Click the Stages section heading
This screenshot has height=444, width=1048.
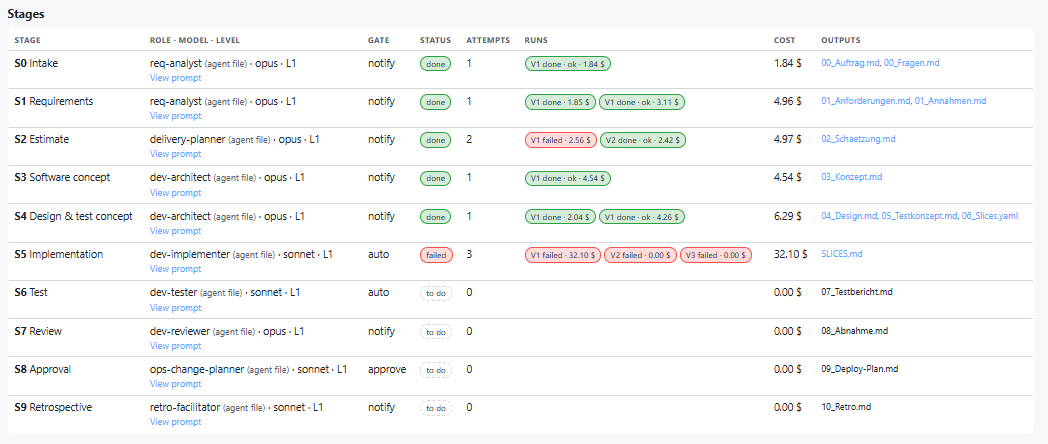click(x=27, y=13)
